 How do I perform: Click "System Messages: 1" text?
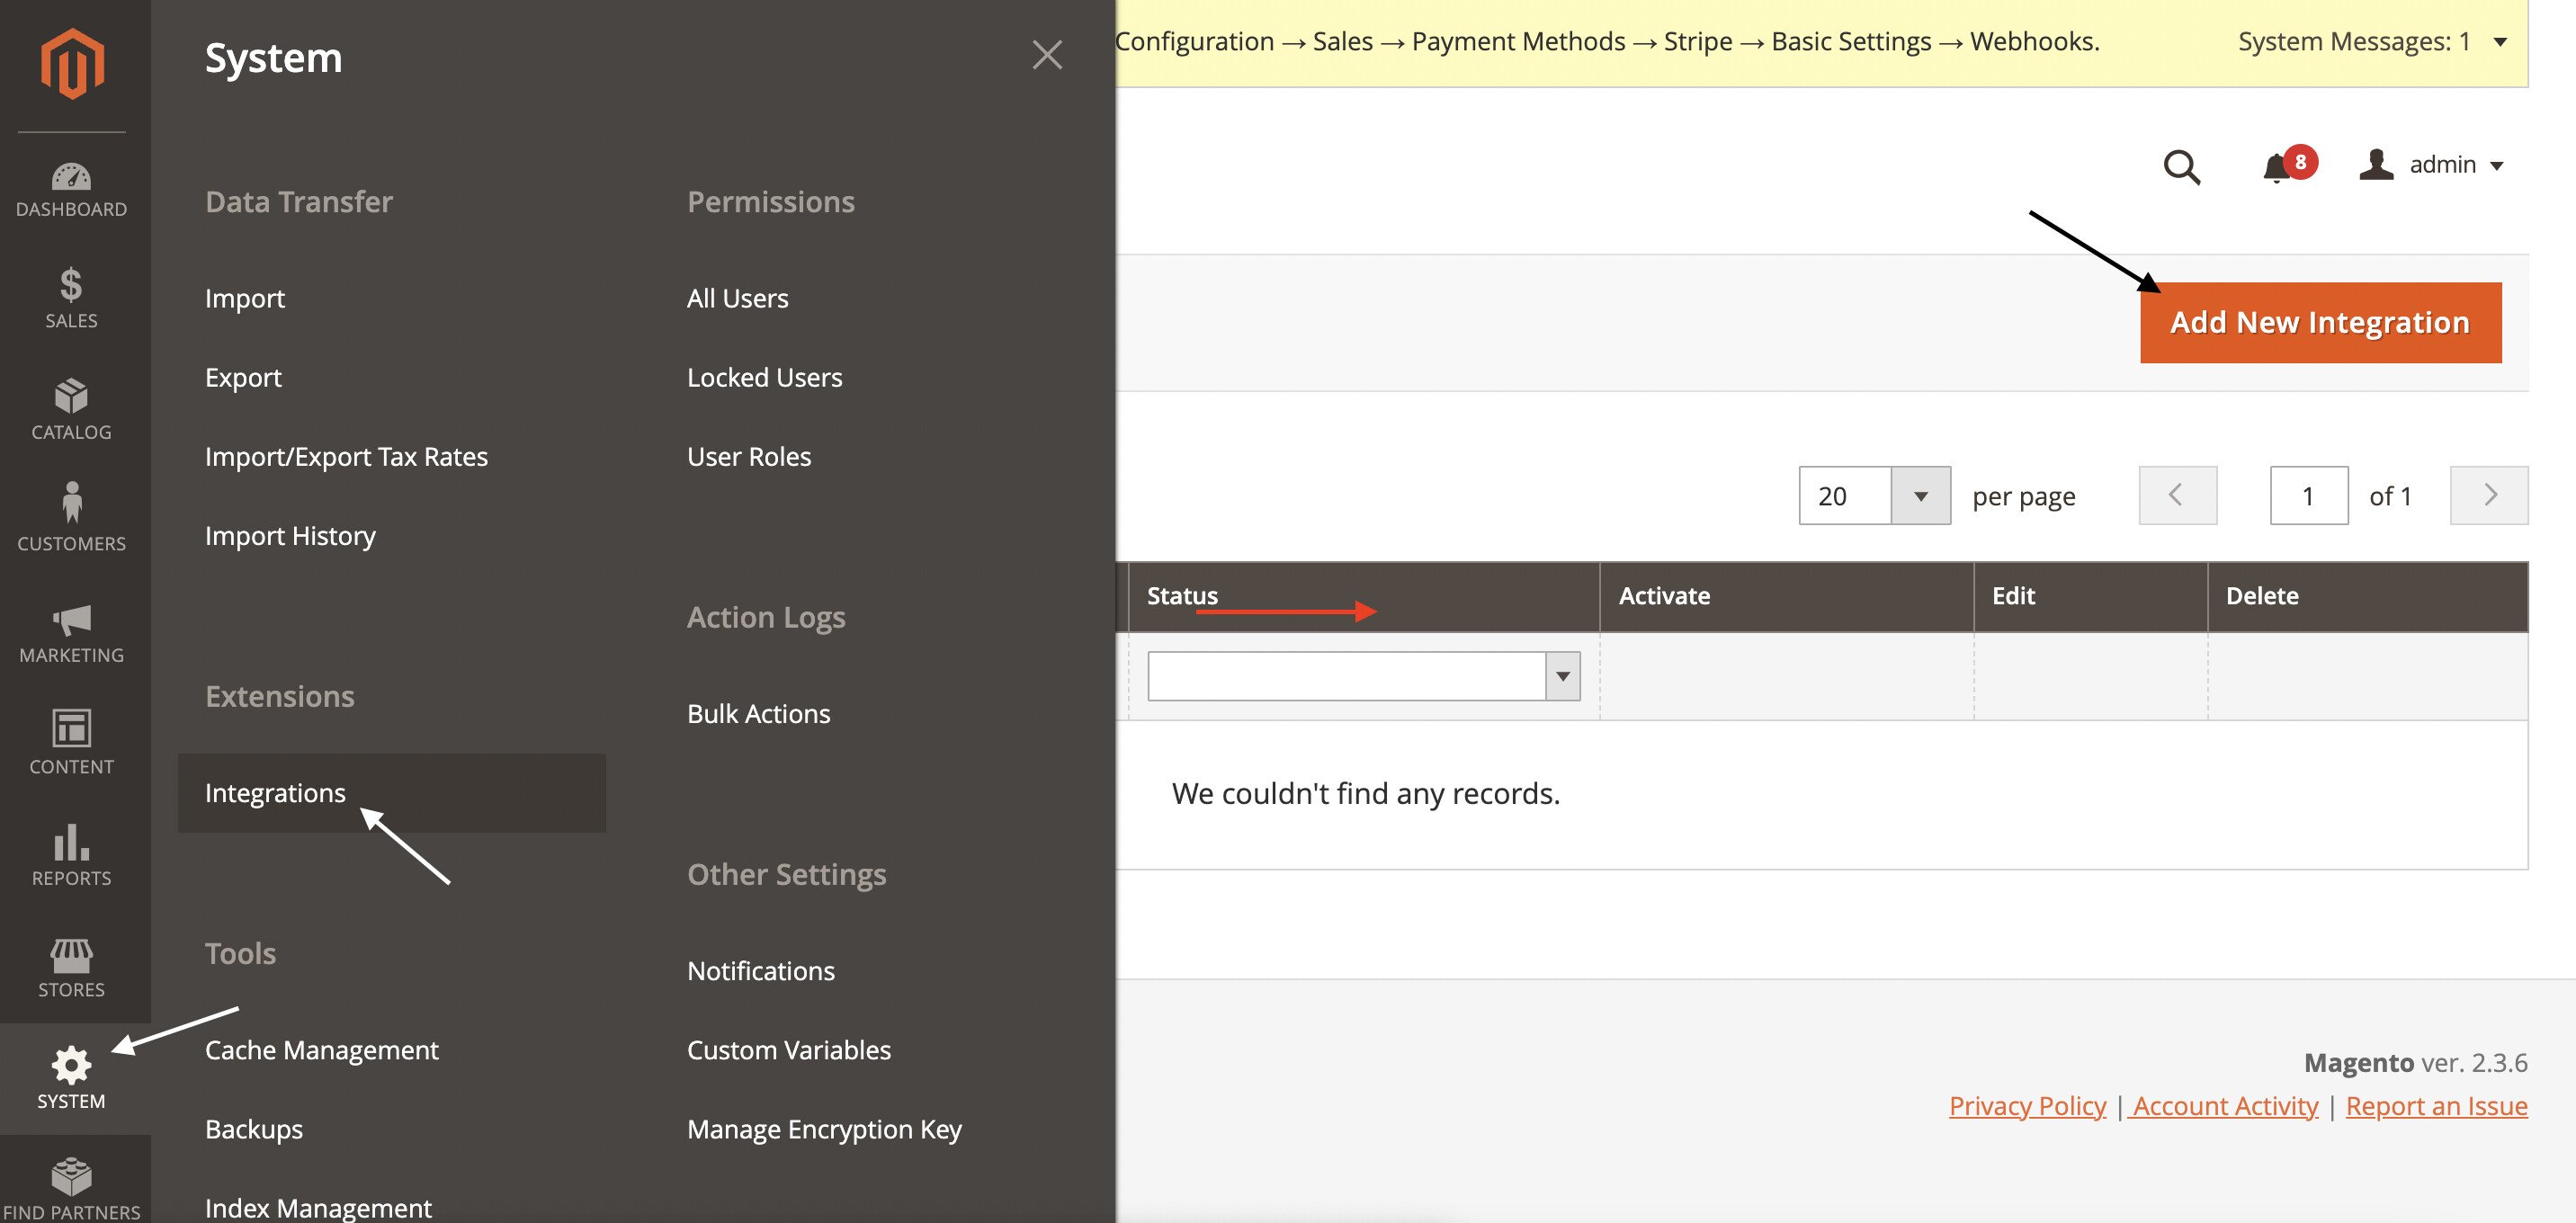(x=2354, y=42)
